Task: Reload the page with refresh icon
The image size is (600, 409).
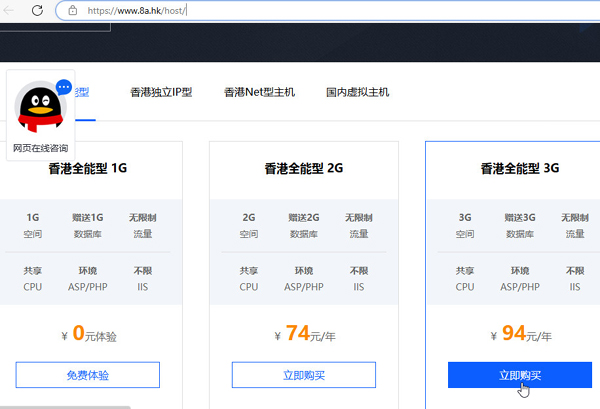Action: coord(37,10)
